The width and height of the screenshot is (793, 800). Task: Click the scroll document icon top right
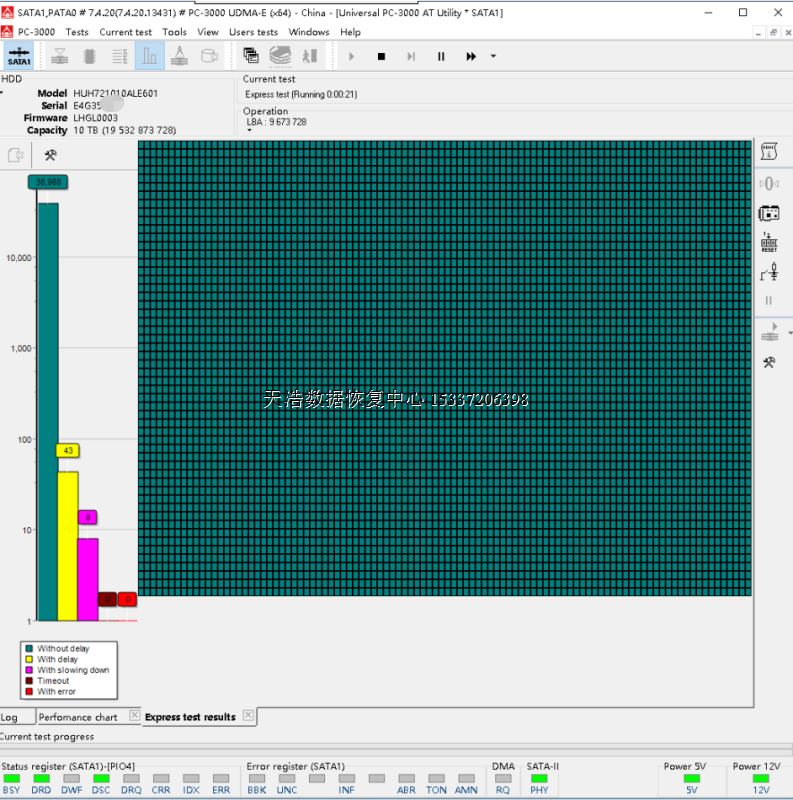768,152
